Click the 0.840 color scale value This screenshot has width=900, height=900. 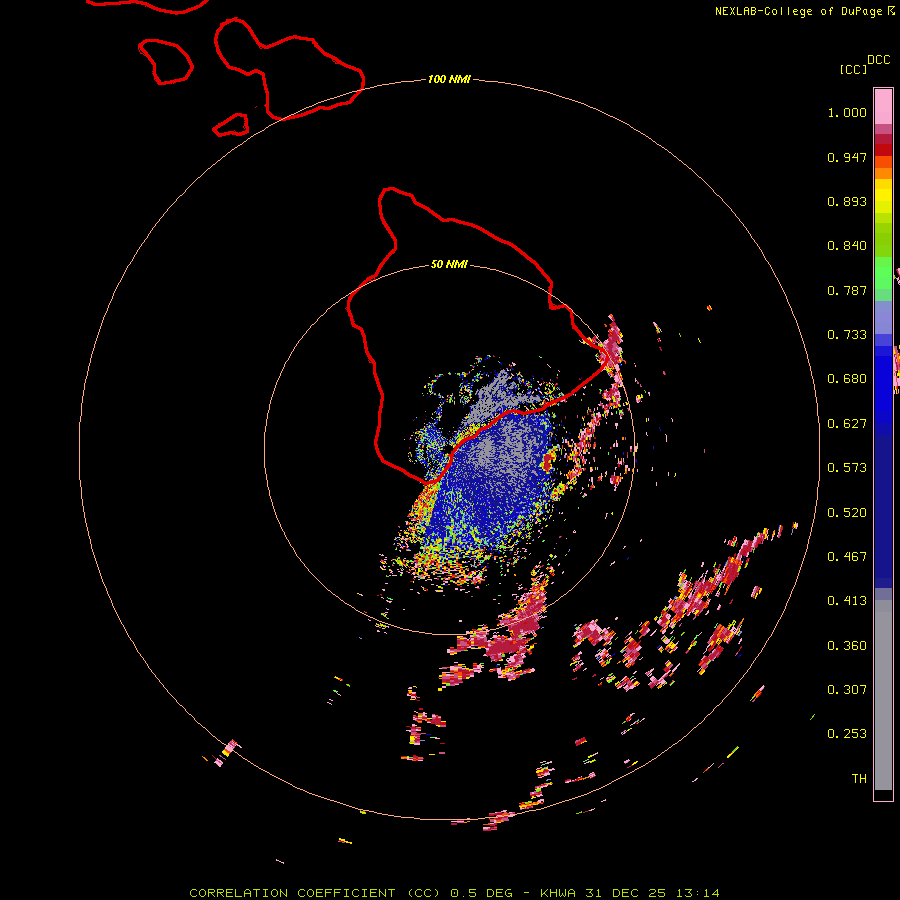click(847, 246)
